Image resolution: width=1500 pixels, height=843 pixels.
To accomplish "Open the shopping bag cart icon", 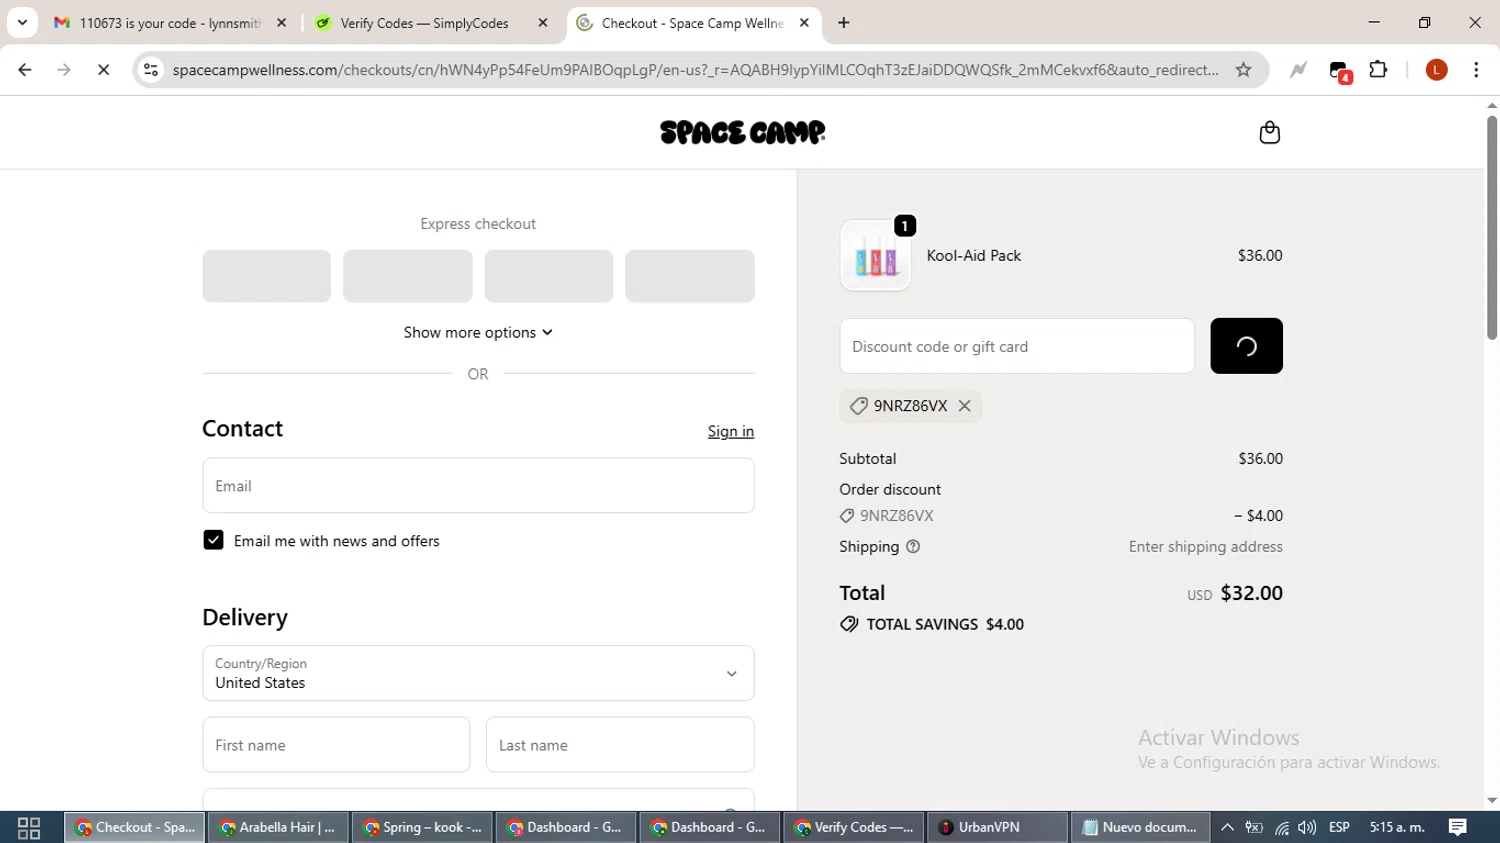I will pos(1269,132).
